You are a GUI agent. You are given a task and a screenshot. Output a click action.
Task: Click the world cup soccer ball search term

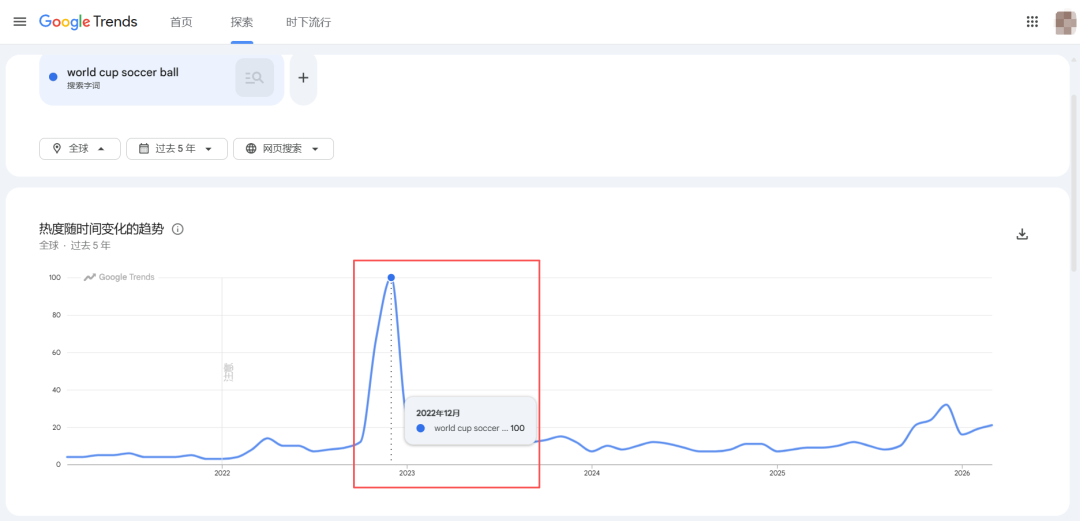(x=123, y=72)
